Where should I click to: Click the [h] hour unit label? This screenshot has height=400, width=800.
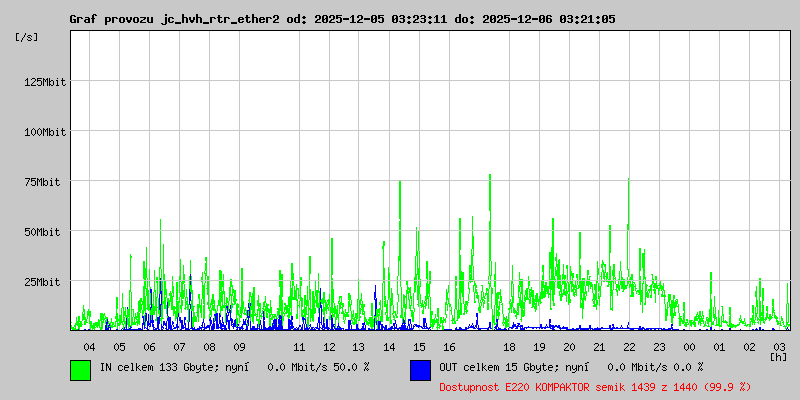tap(778, 356)
